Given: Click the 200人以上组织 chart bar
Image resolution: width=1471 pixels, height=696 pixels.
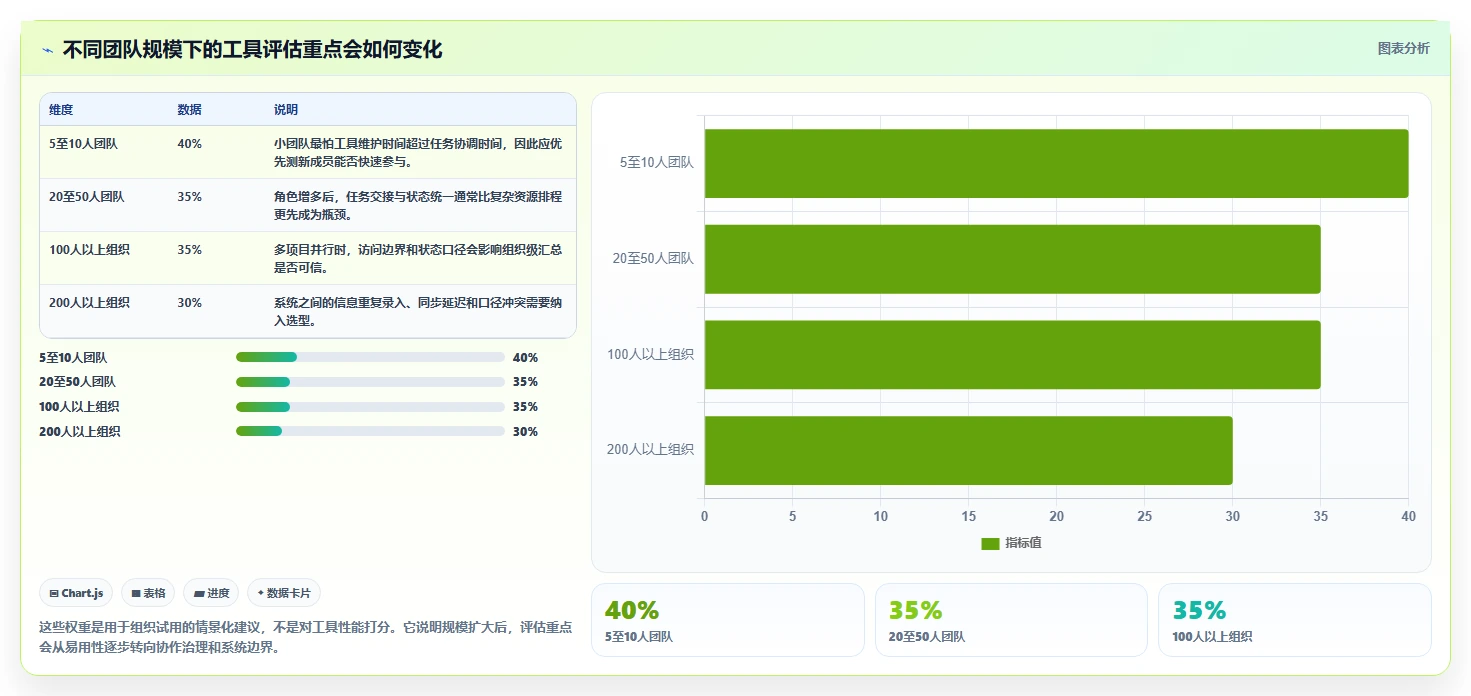Looking at the screenshot, I should pos(968,451).
